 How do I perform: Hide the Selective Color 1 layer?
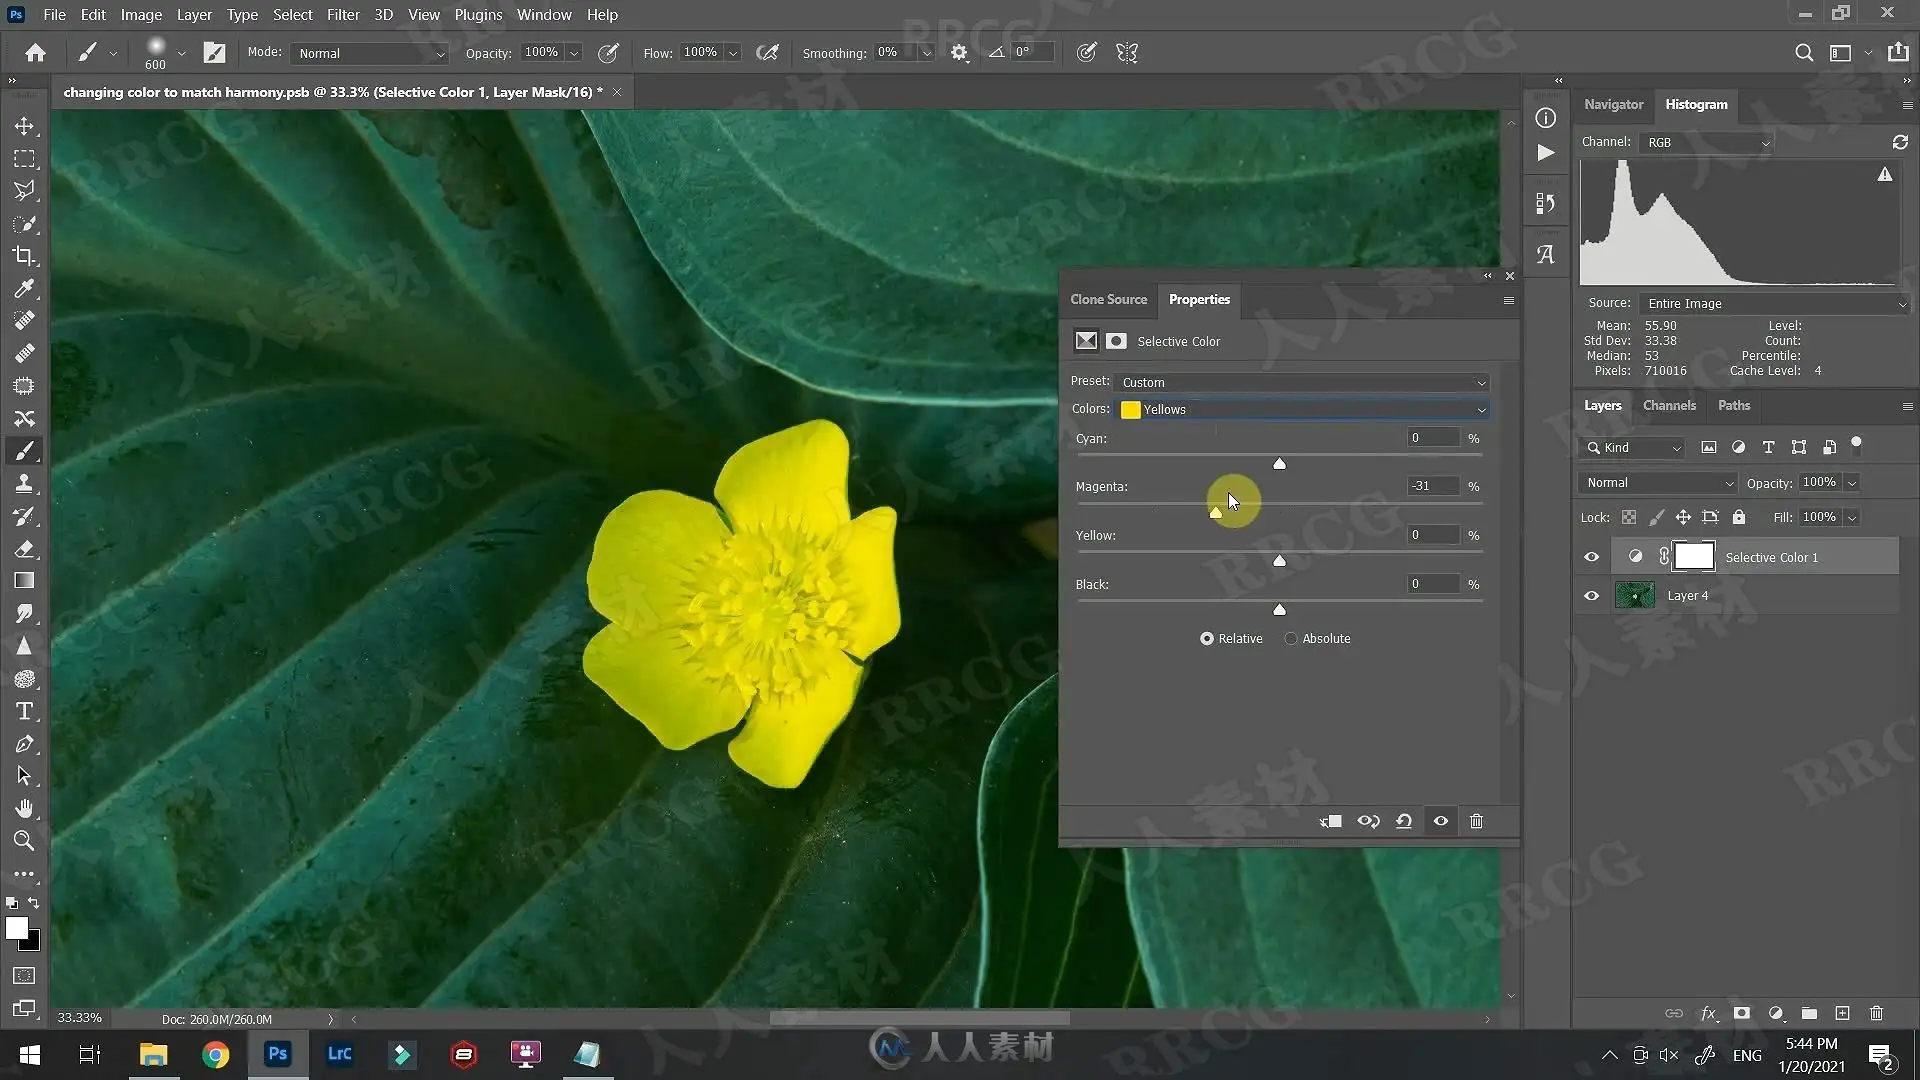click(x=1591, y=557)
